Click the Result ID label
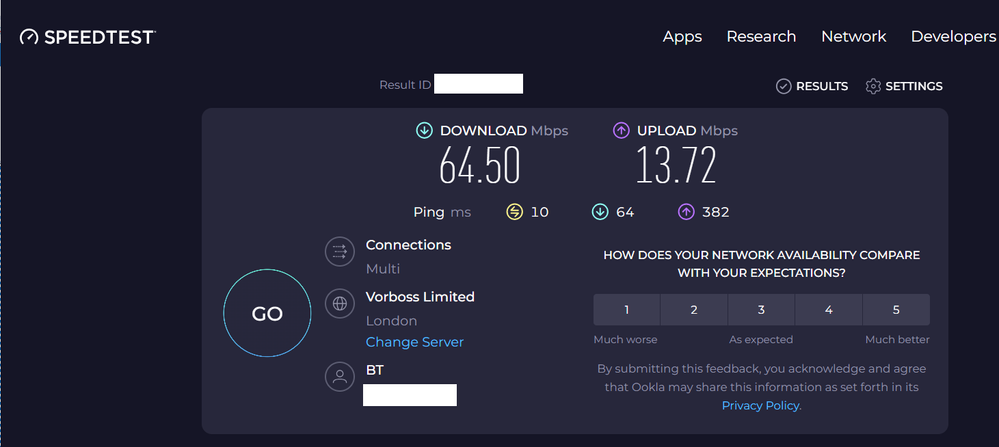The width and height of the screenshot is (999, 447). click(x=405, y=85)
